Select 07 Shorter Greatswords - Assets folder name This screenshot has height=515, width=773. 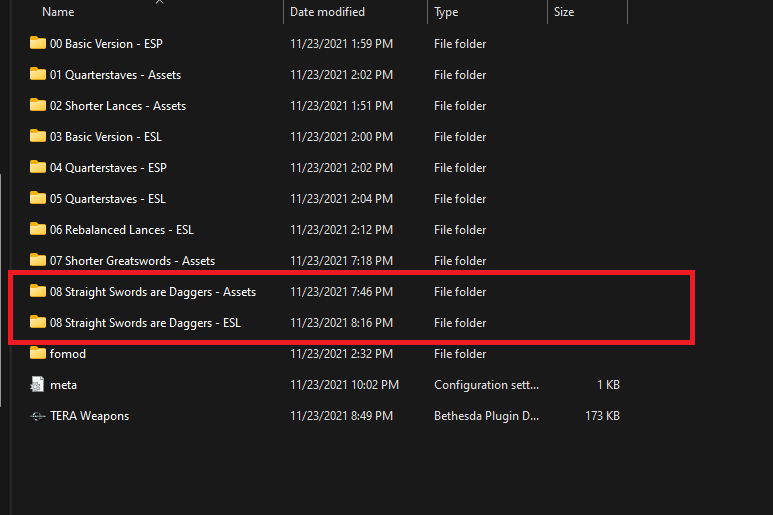132,261
